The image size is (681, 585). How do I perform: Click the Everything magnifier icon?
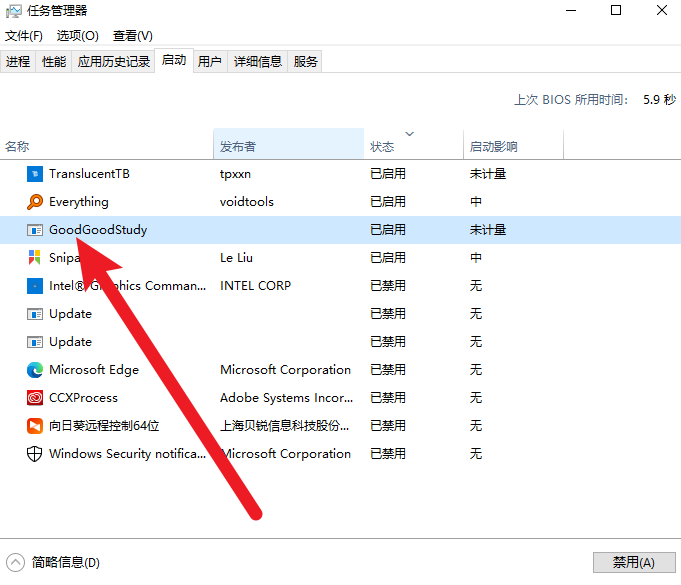(x=35, y=202)
